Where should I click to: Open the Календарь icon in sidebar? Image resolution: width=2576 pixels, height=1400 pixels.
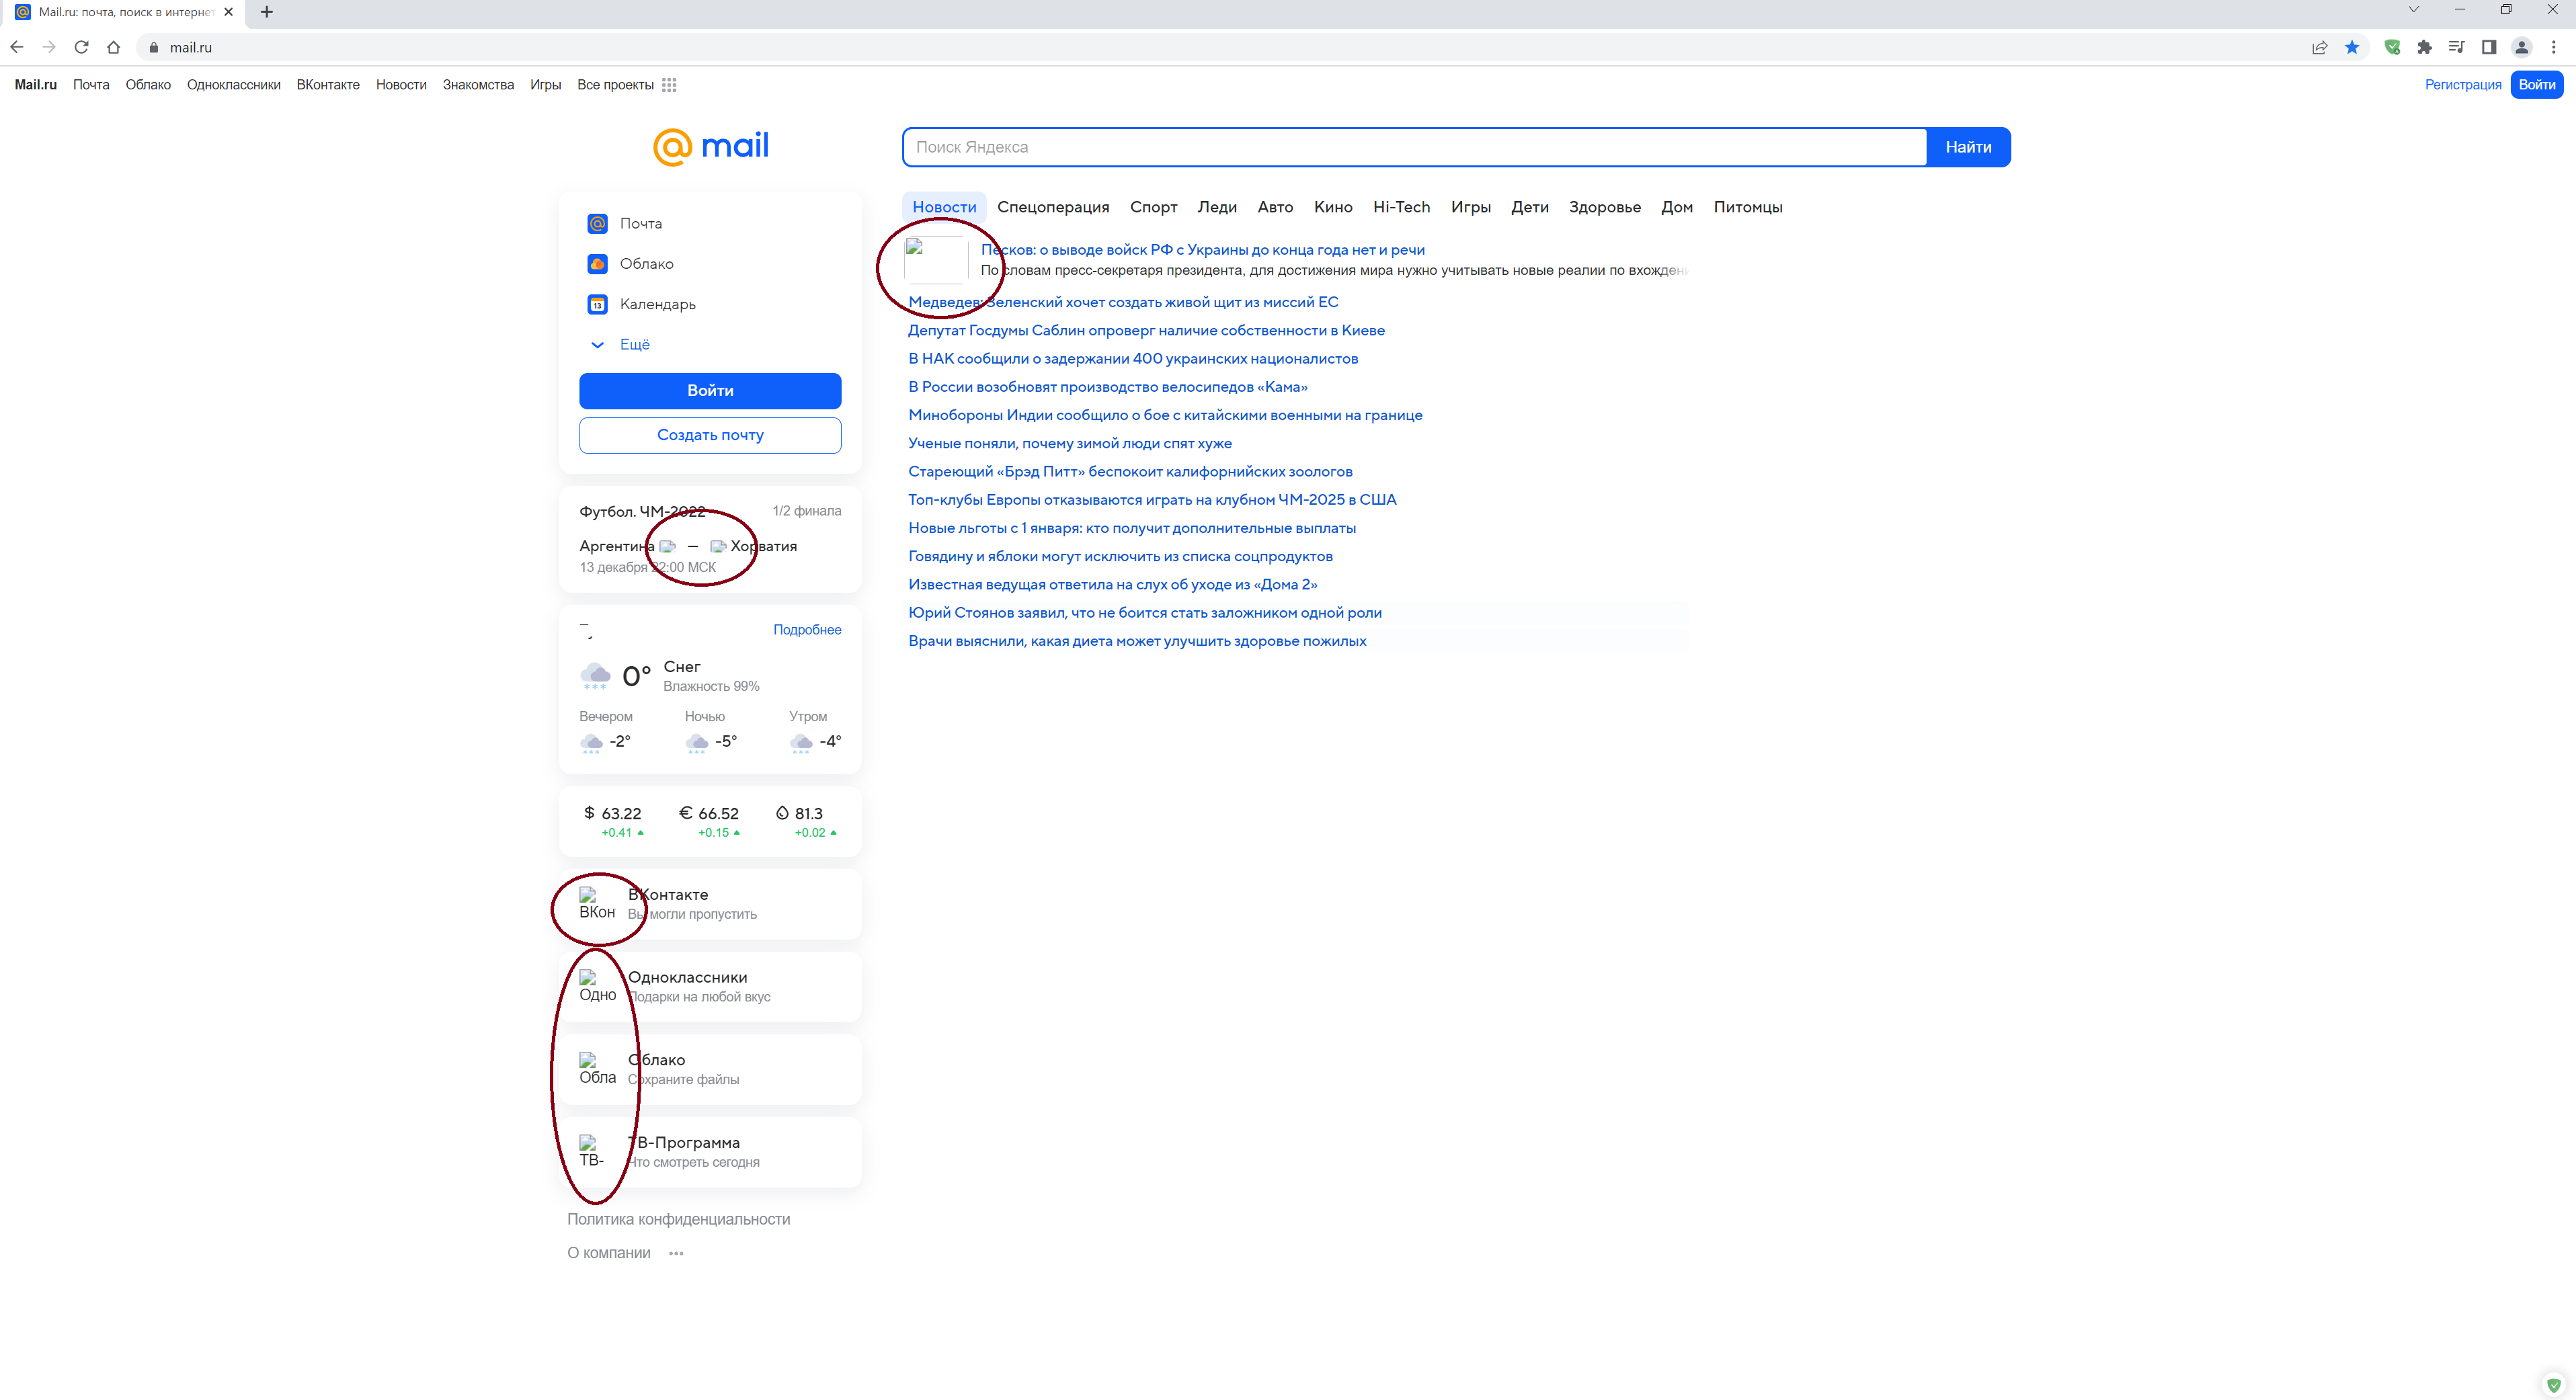tap(597, 303)
